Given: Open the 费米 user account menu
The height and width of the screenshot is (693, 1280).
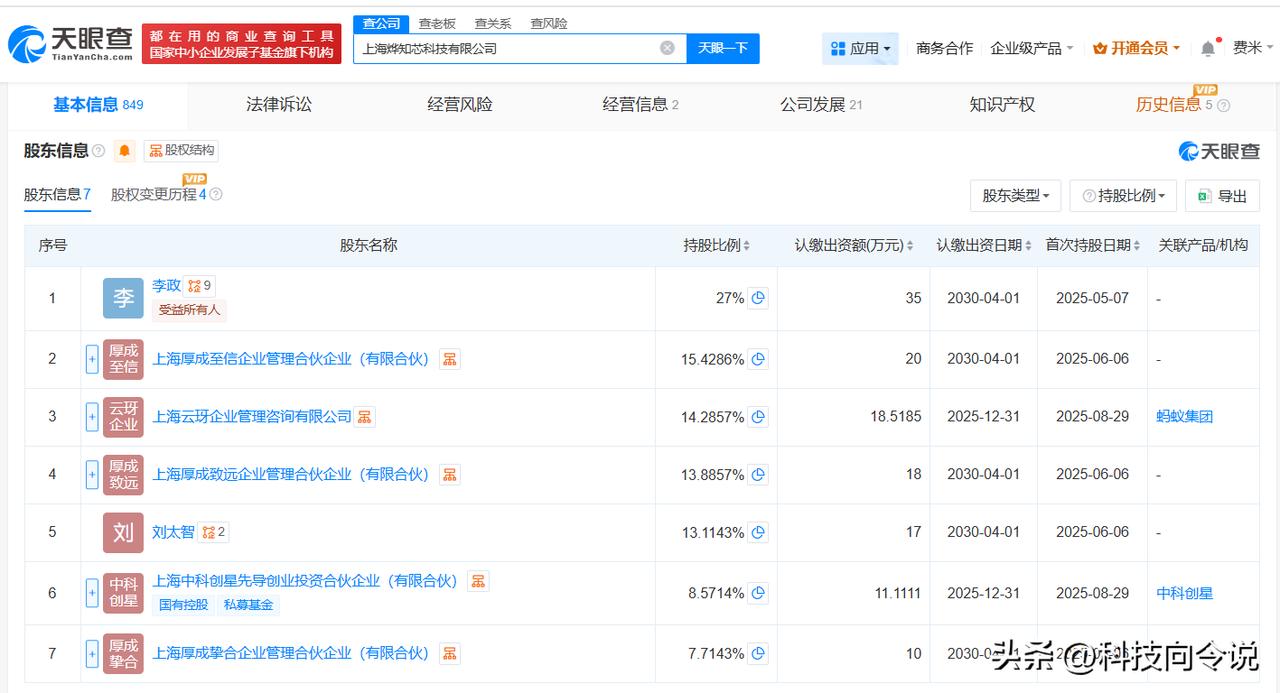Looking at the screenshot, I should click(1253, 48).
